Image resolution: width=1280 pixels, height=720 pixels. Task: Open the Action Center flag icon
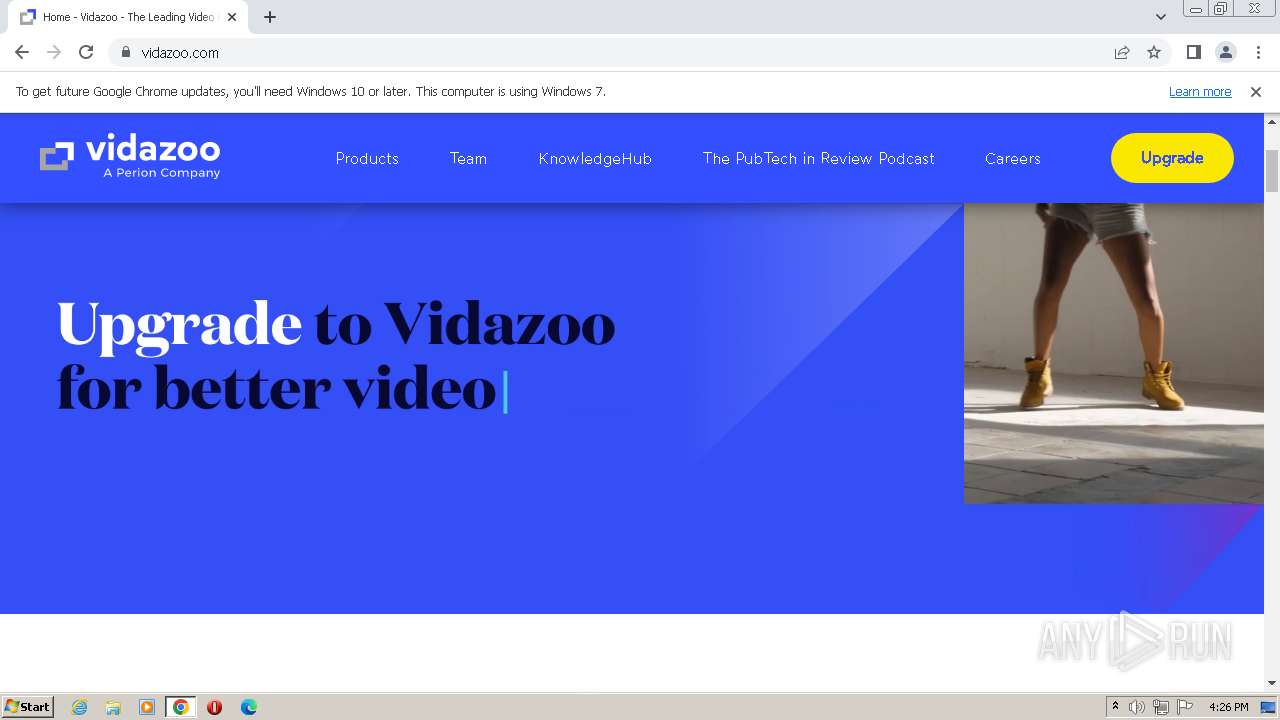click(x=1185, y=707)
